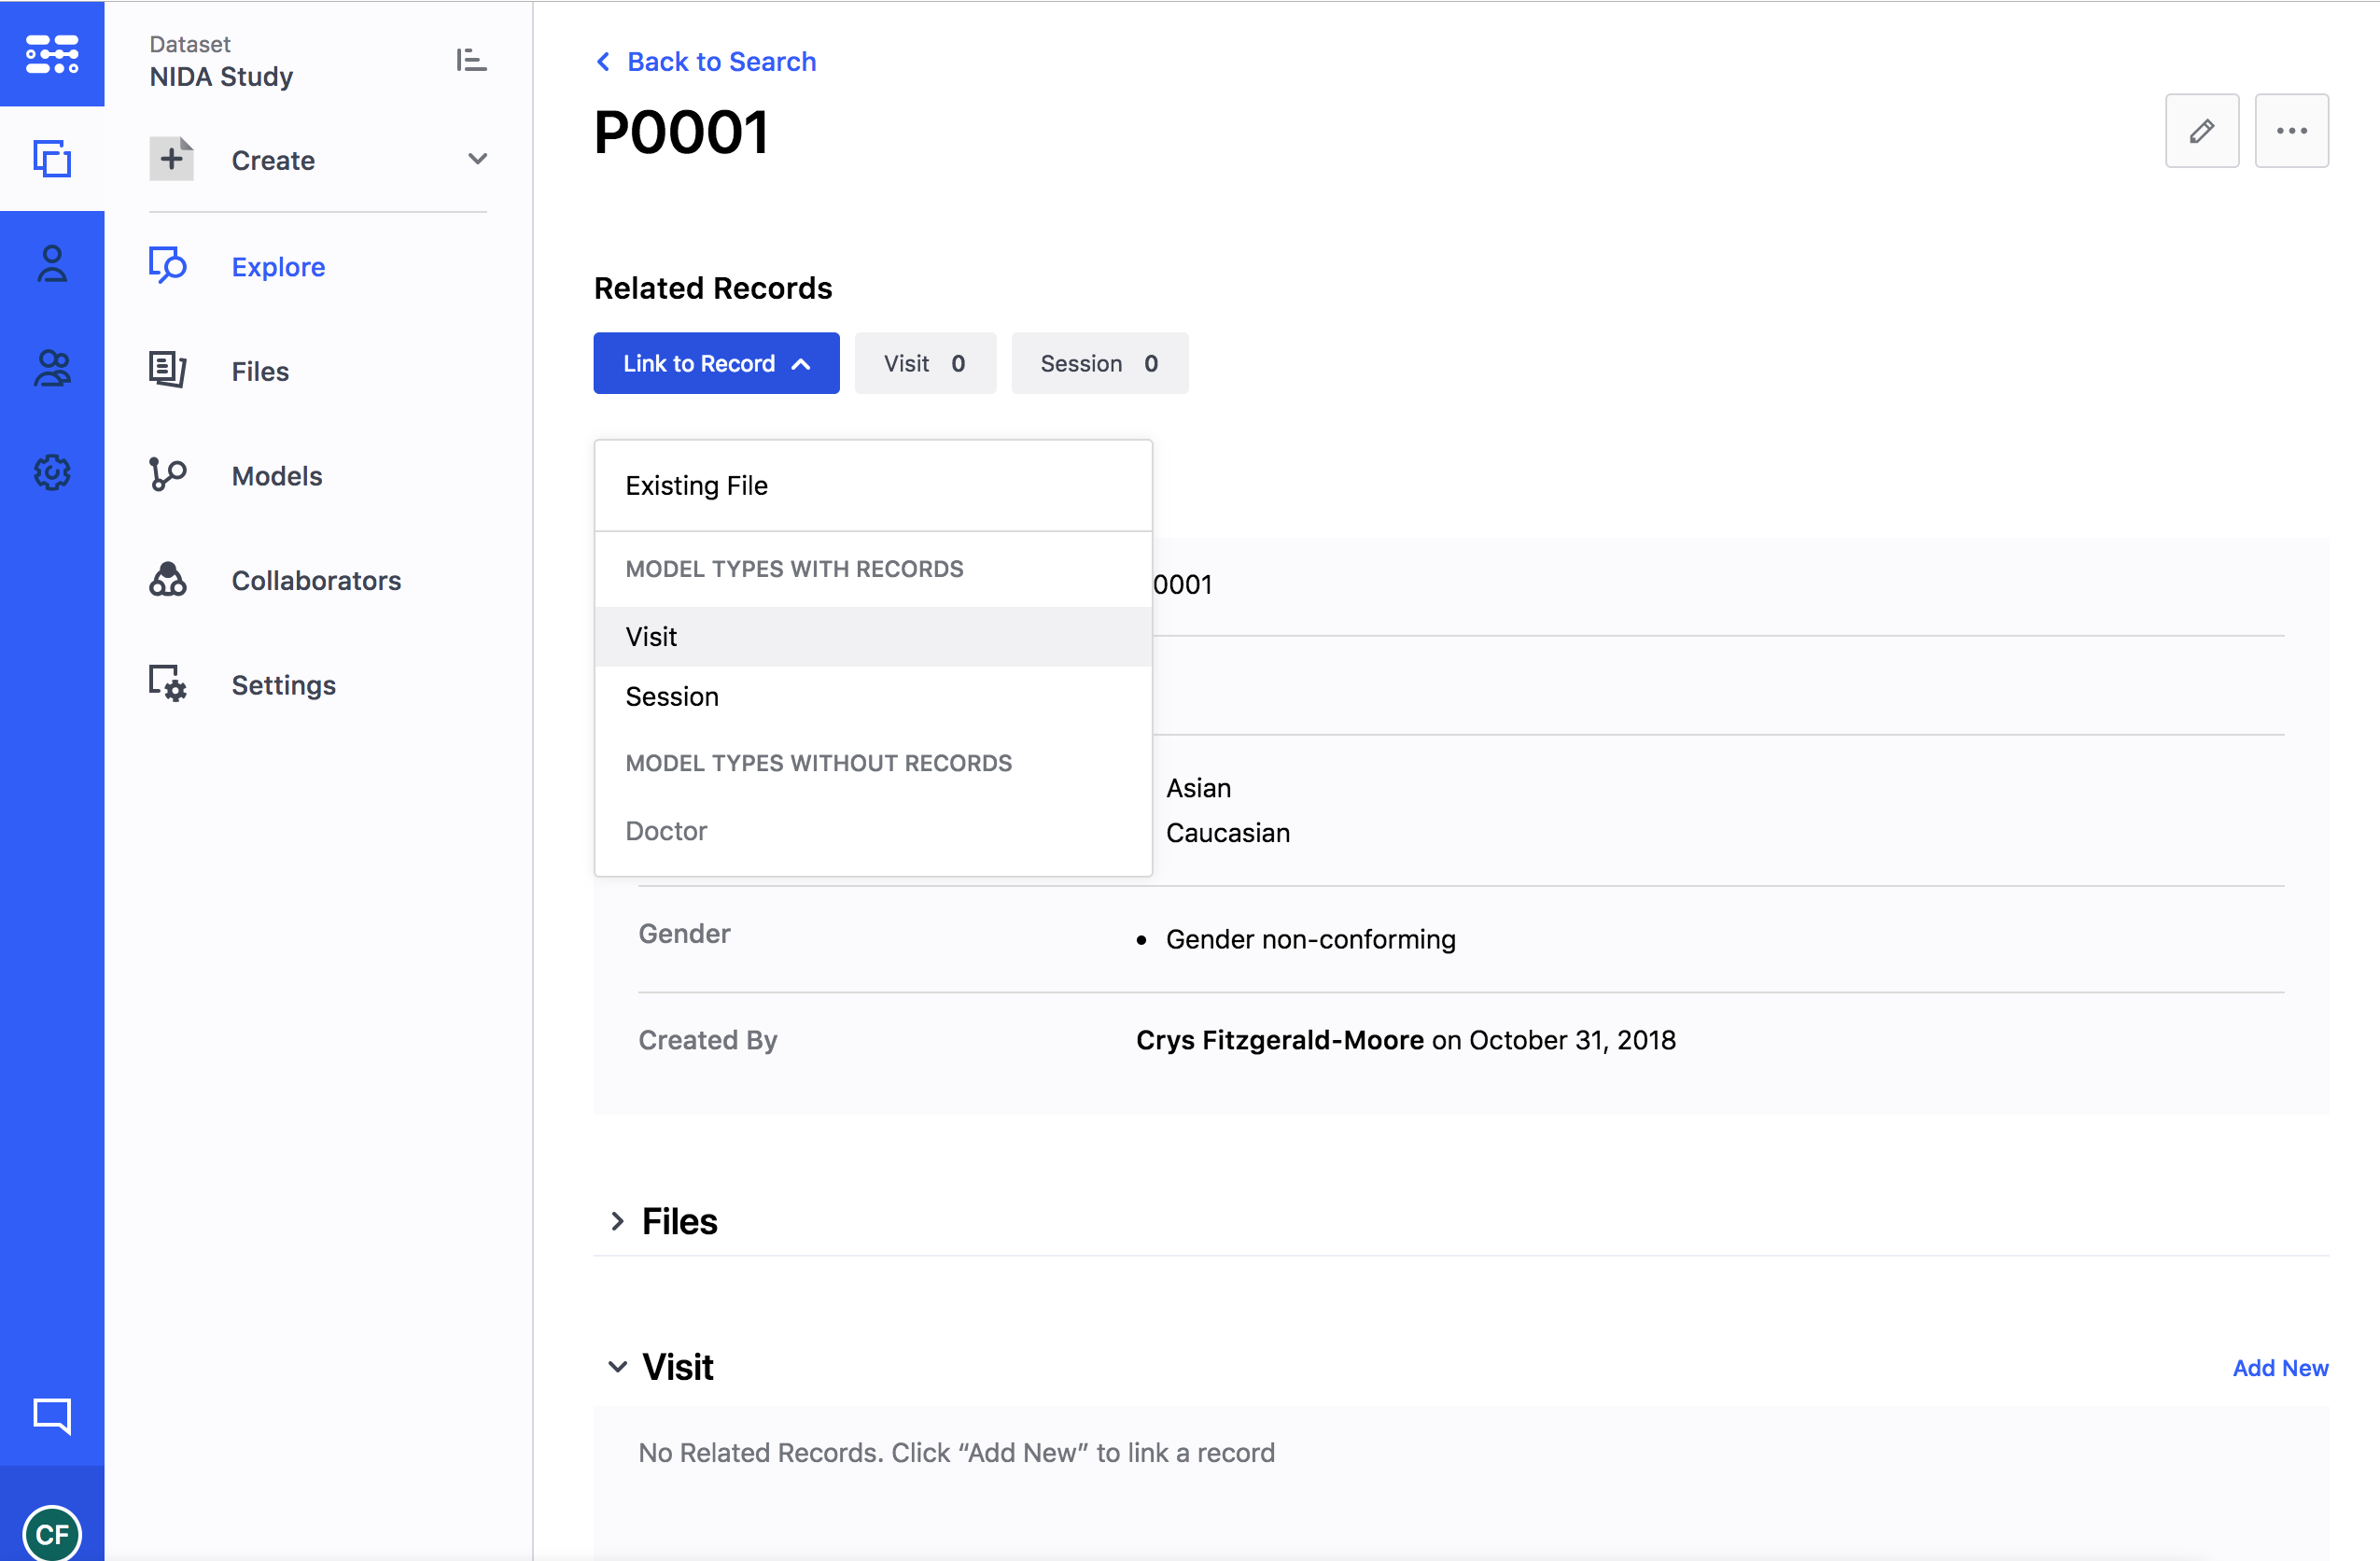Select Session in the model types menu

coord(672,696)
